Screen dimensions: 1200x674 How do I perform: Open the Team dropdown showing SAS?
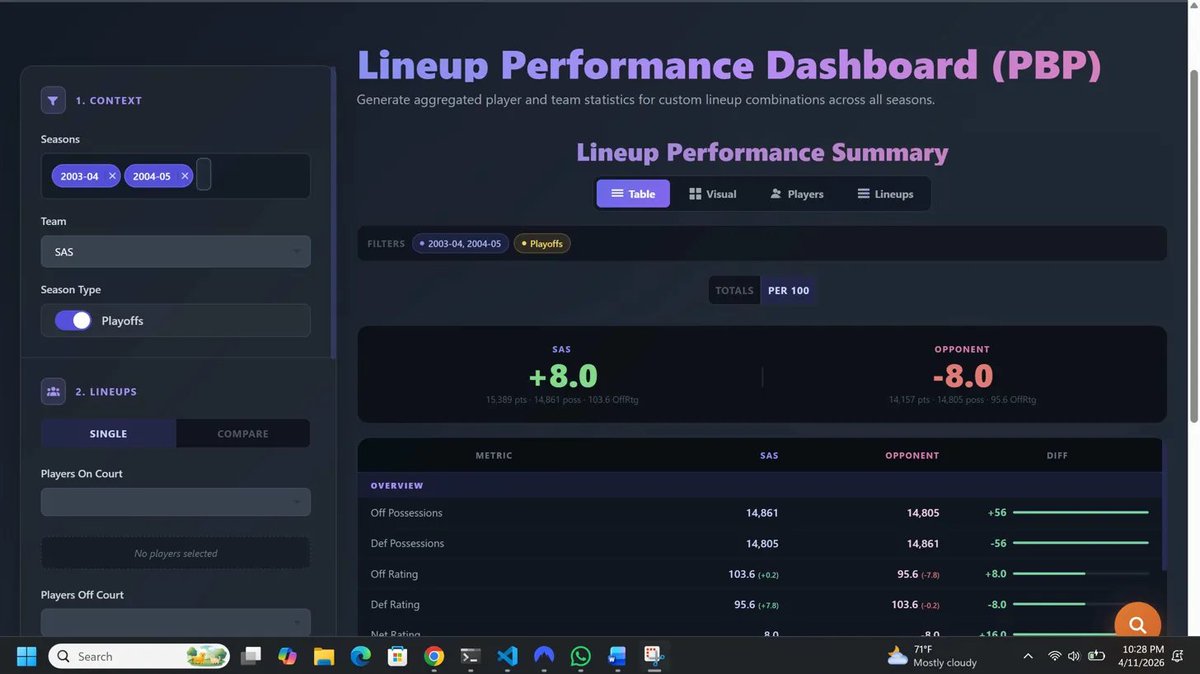click(x=175, y=252)
